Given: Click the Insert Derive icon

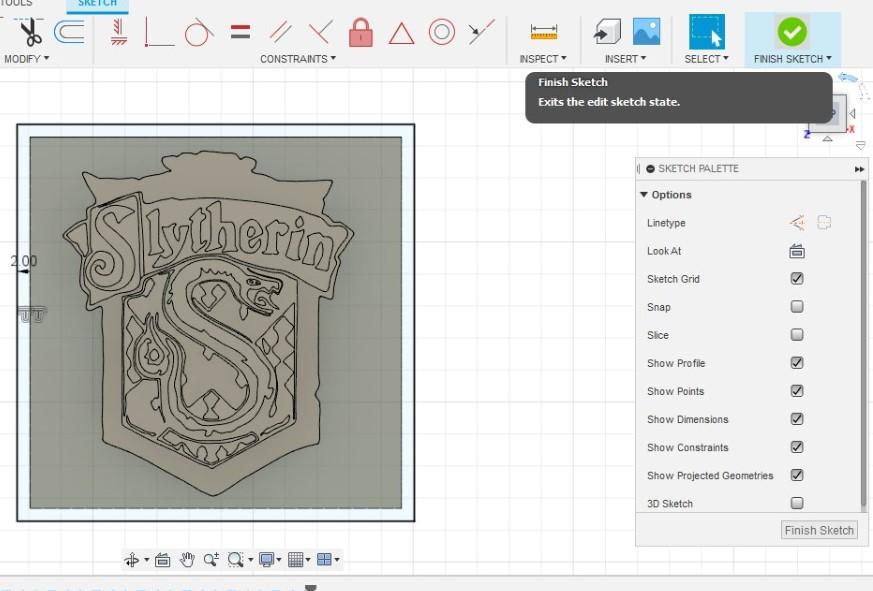Looking at the screenshot, I should pos(607,31).
